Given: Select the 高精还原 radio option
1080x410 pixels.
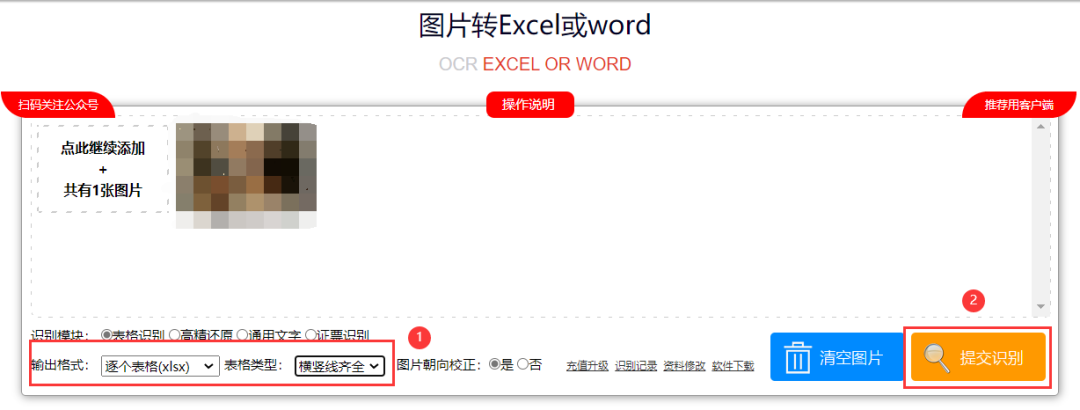Looking at the screenshot, I should [174, 335].
